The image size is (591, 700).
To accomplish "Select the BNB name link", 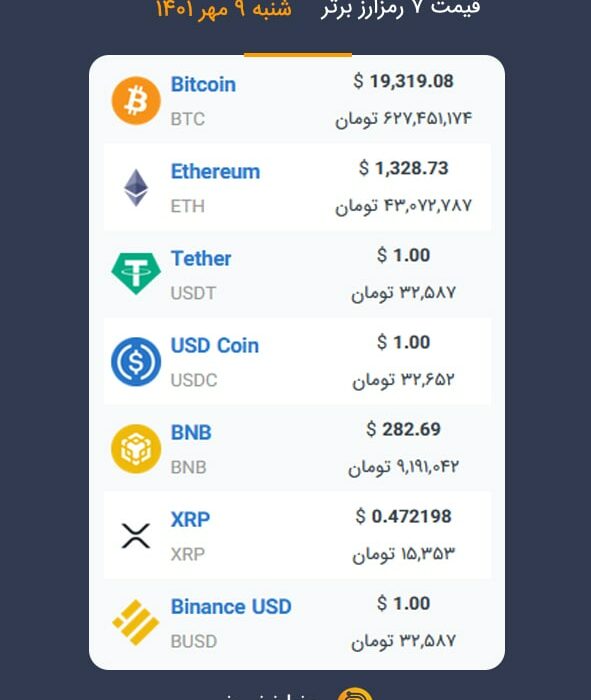I will click(x=191, y=433).
